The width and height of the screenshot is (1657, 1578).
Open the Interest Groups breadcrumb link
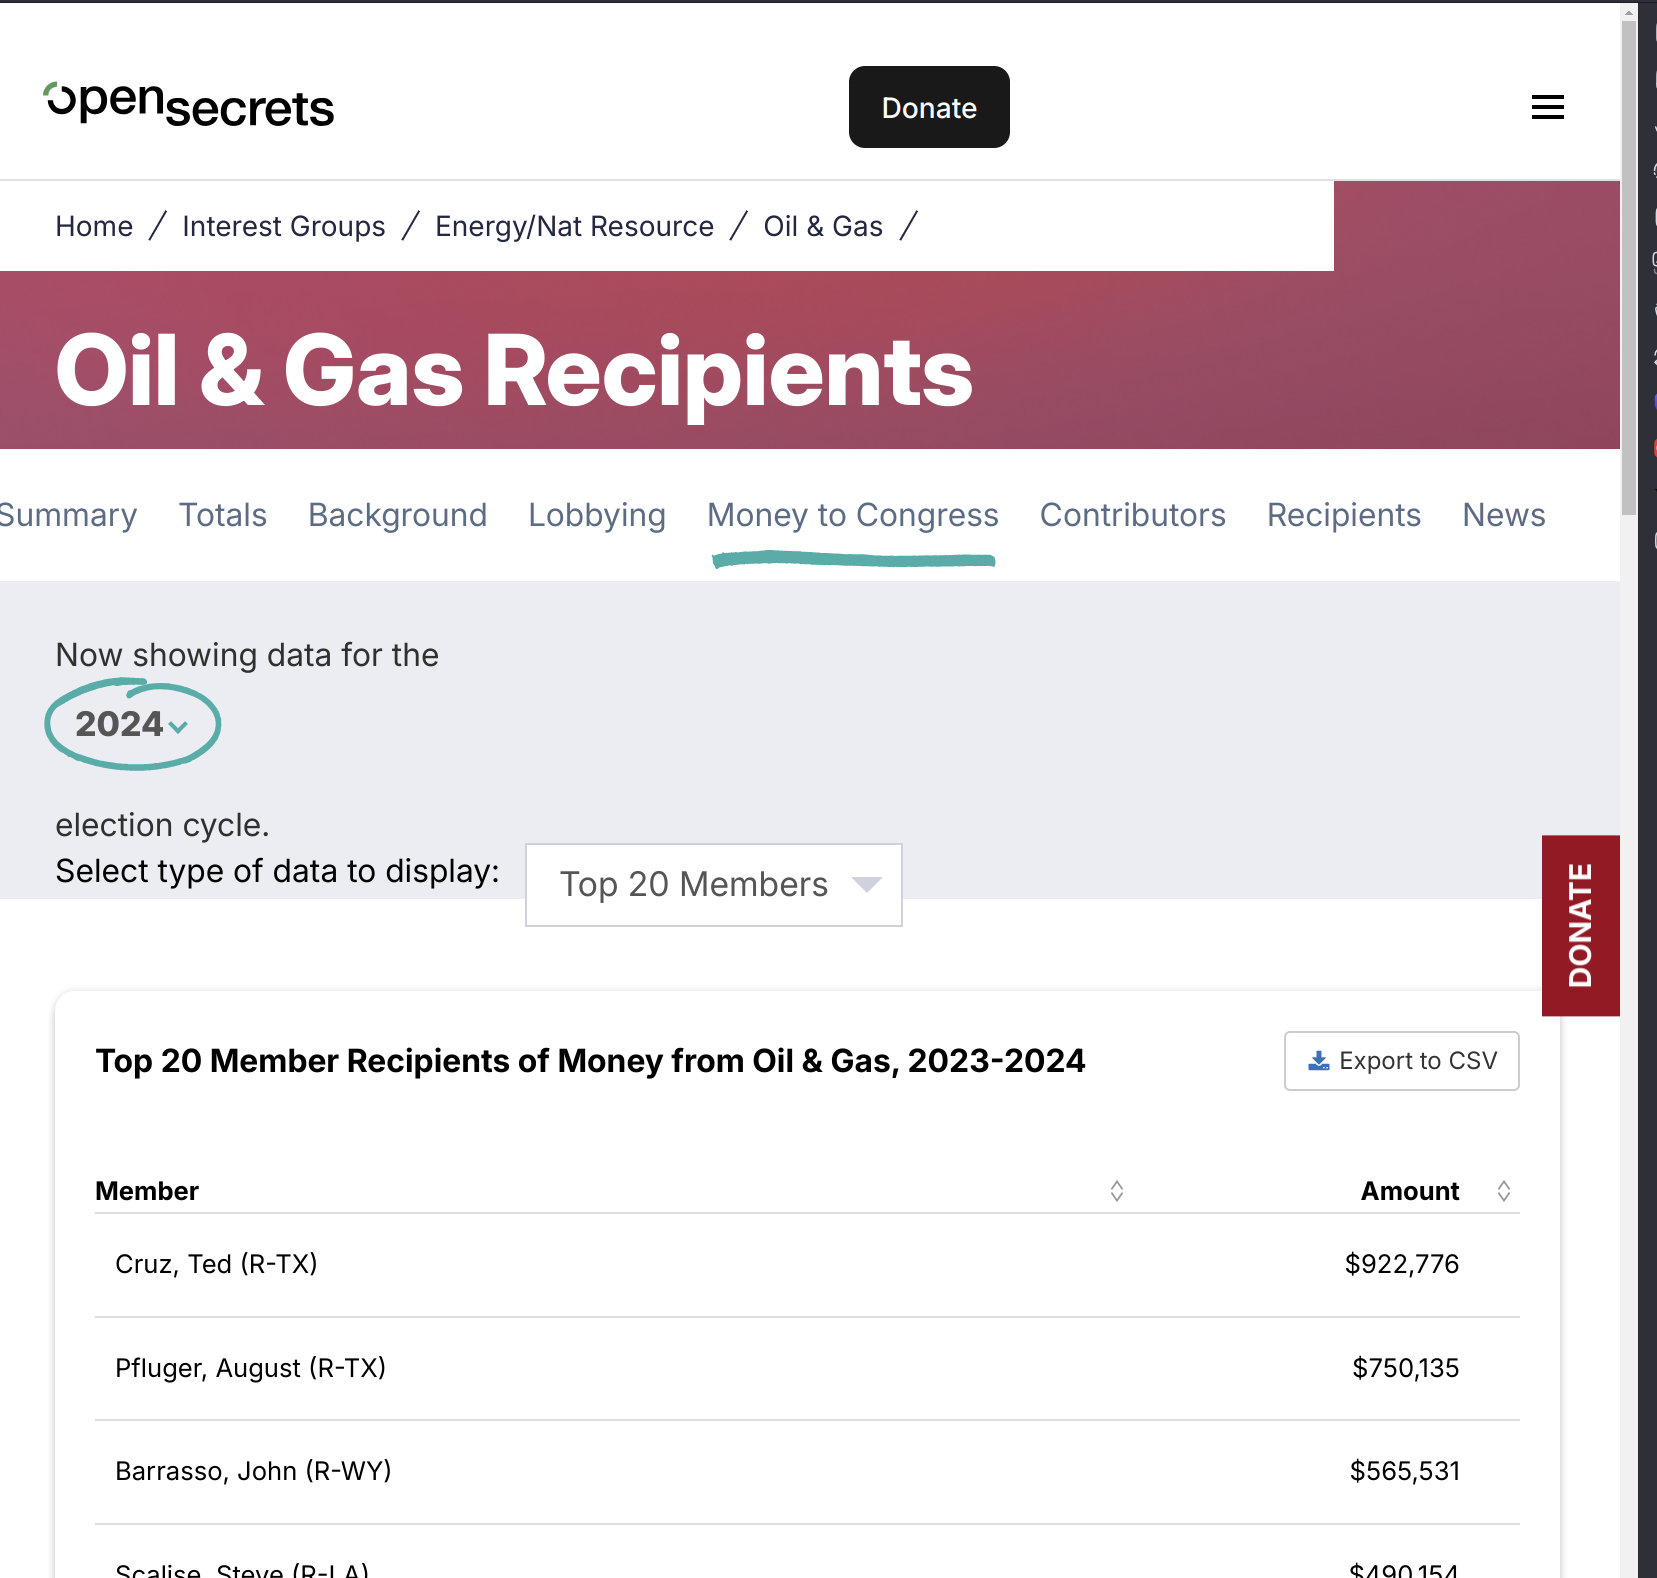(x=284, y=227)
